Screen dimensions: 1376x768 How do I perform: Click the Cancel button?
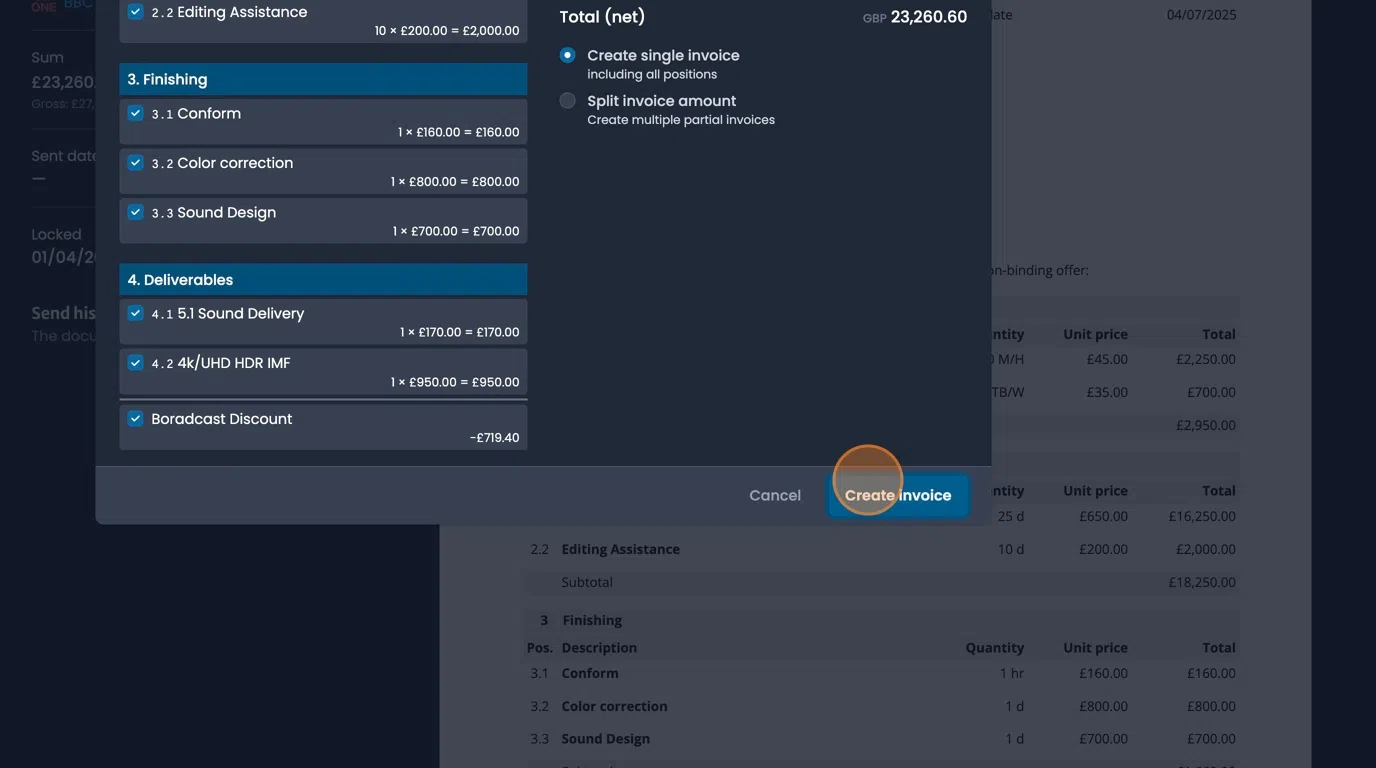(774, 494)
